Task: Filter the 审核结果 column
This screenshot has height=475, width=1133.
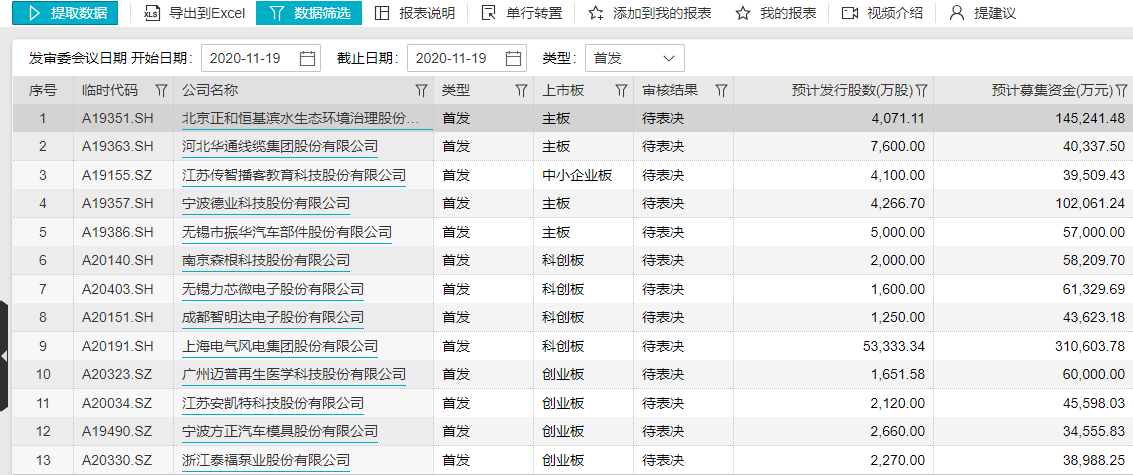Action: point(720,90)
